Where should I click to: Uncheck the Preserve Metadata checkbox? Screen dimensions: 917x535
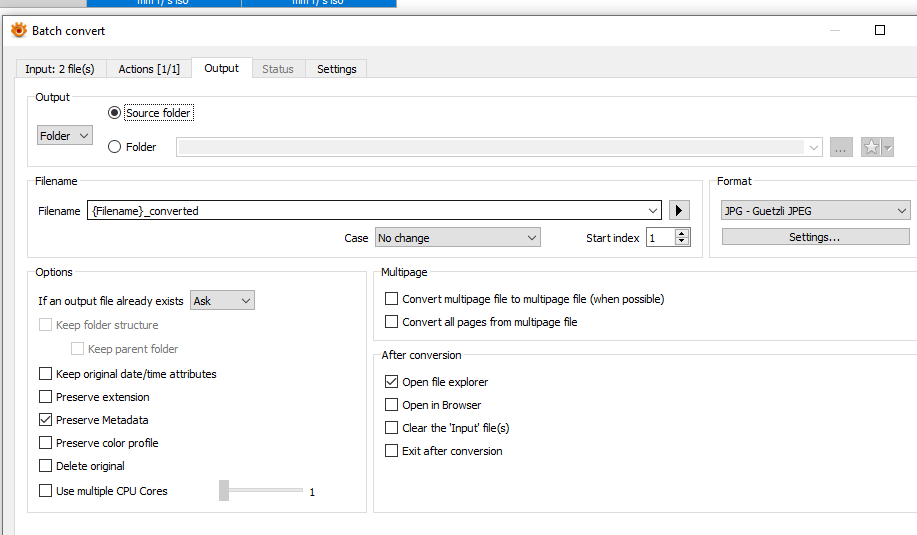point(45,420)
